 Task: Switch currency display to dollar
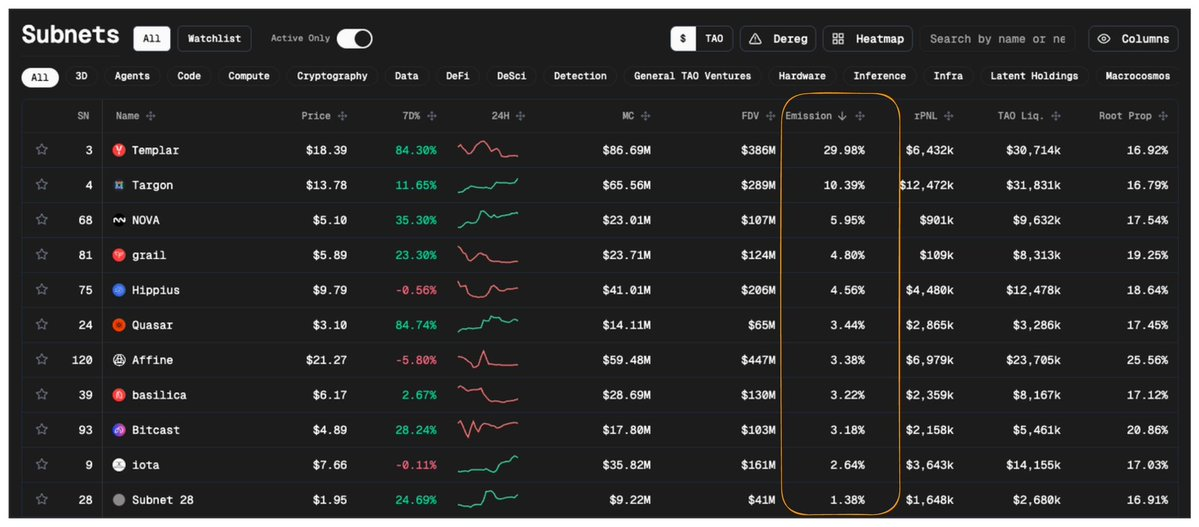[x=683, y=39]
